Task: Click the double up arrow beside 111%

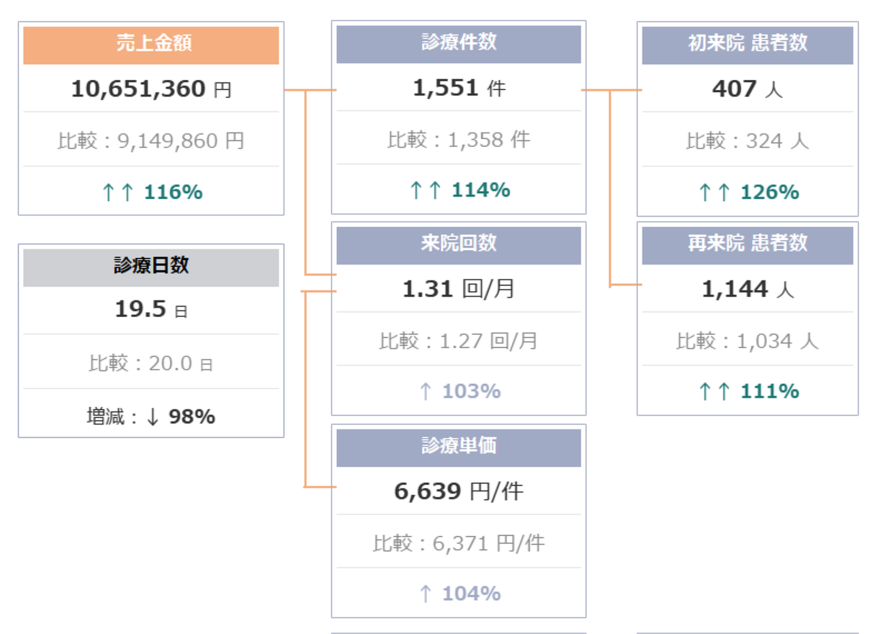Action: [x=715, y=391]
